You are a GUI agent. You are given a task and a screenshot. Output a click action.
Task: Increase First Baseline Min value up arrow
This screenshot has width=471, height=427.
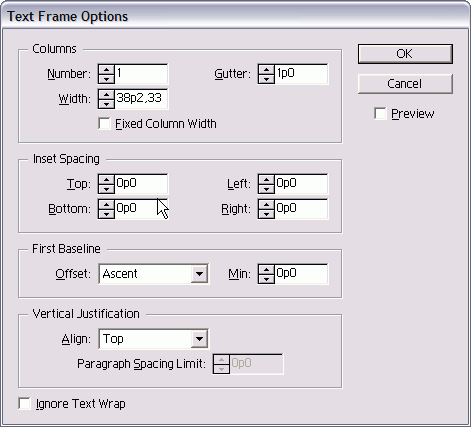coord(266,270)
